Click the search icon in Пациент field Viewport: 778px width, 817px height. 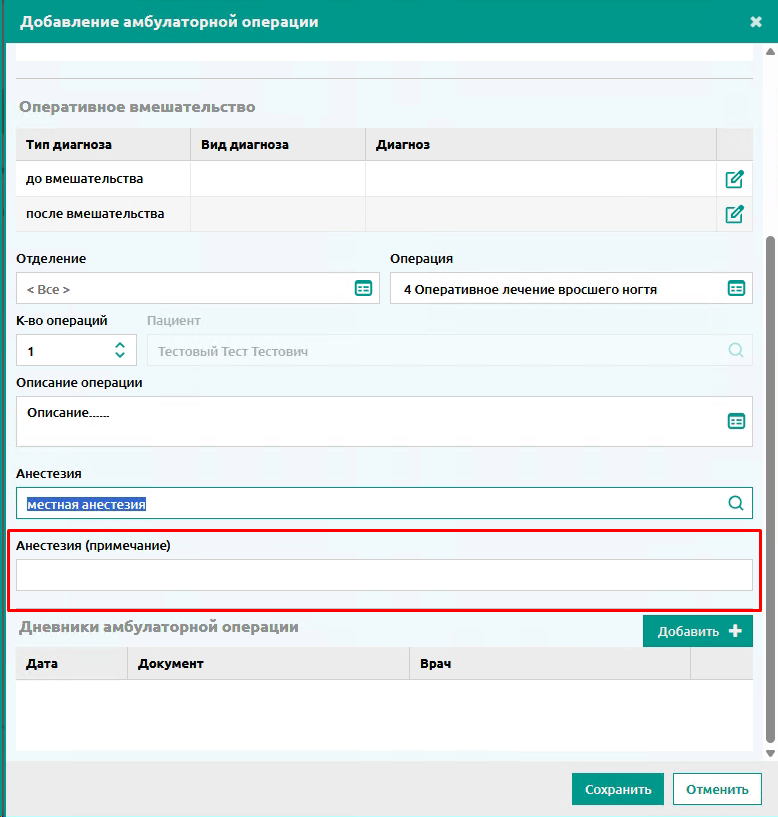(736, 350)
